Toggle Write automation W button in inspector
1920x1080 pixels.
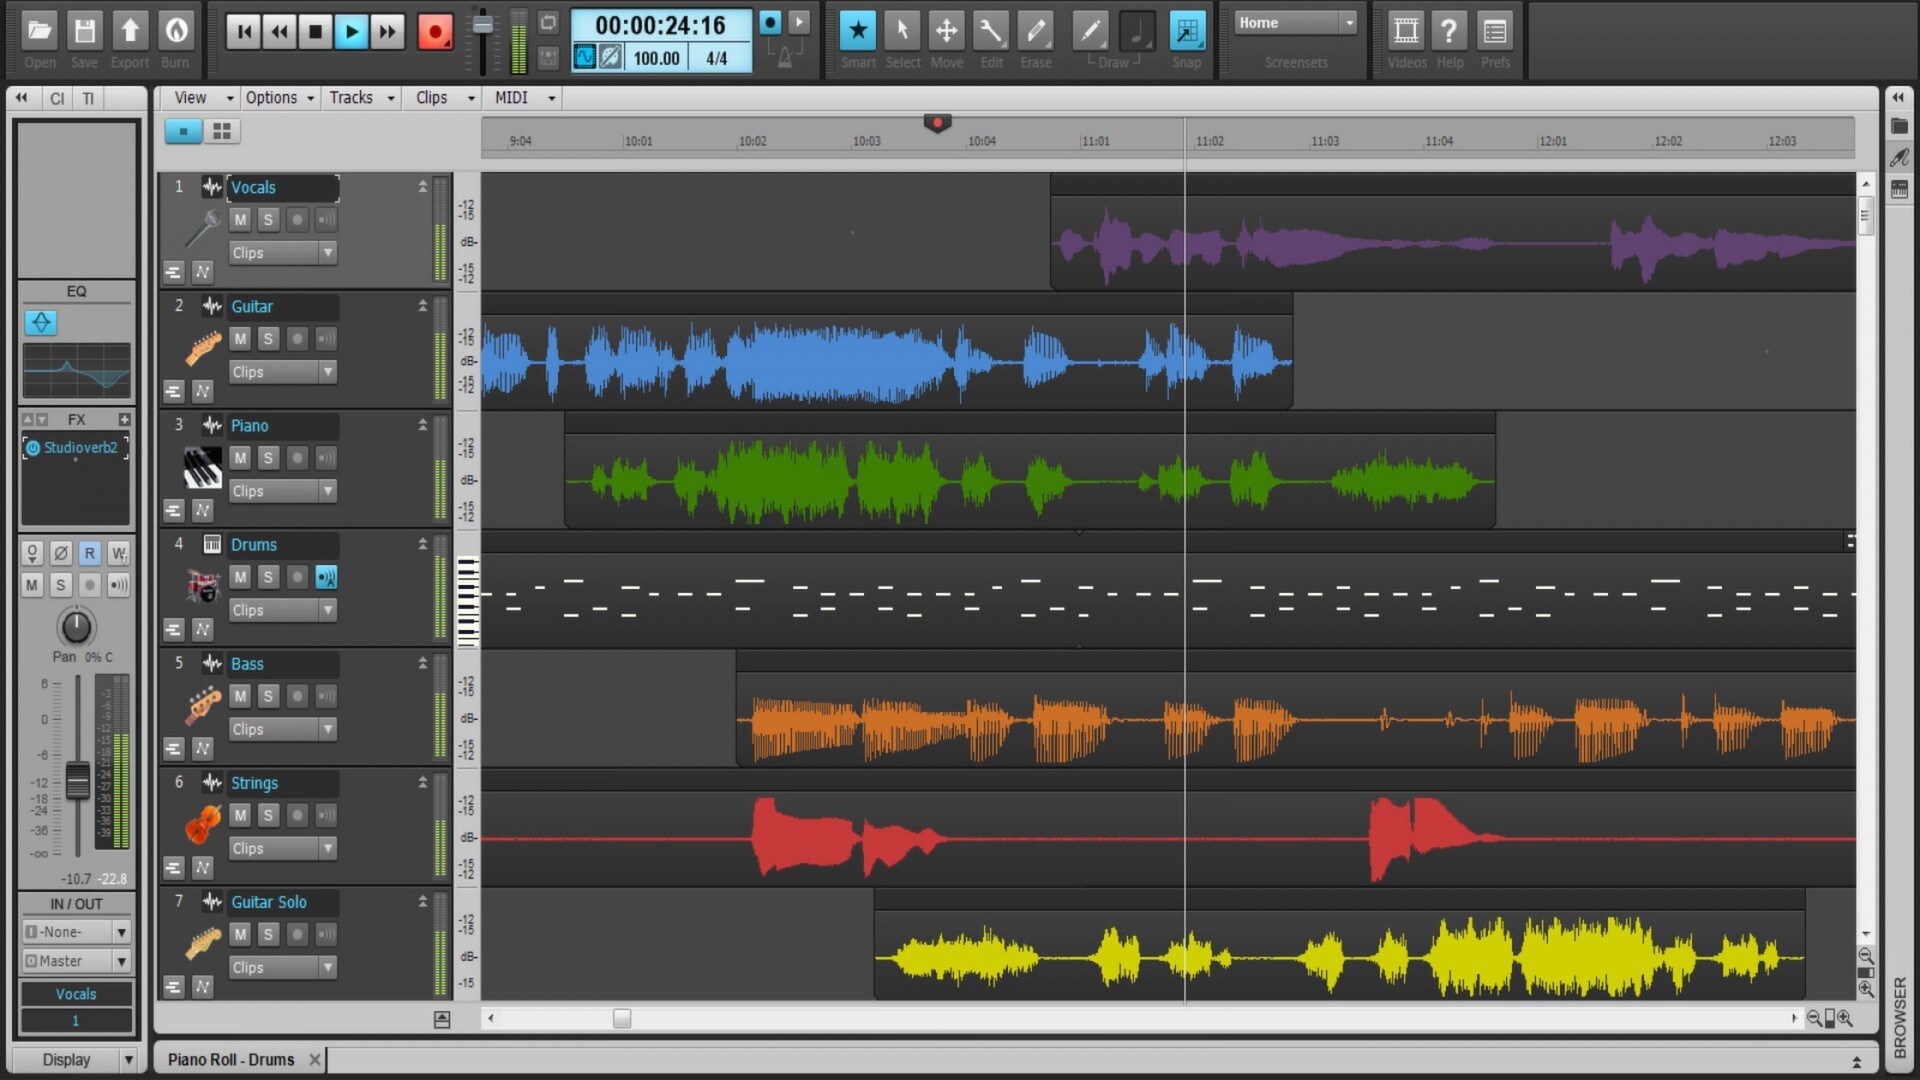(119, 553)
